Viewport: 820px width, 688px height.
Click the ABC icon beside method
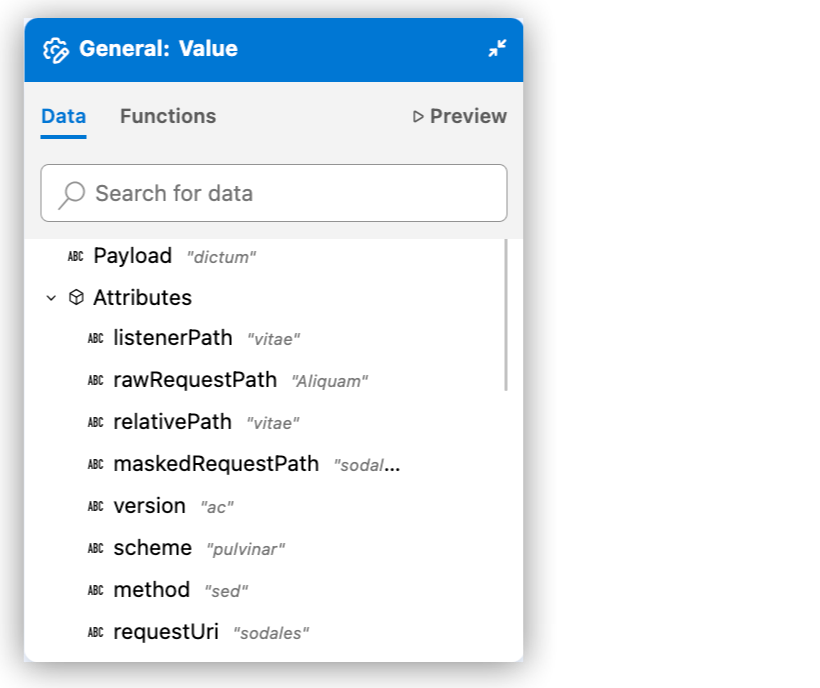[95, 590]
